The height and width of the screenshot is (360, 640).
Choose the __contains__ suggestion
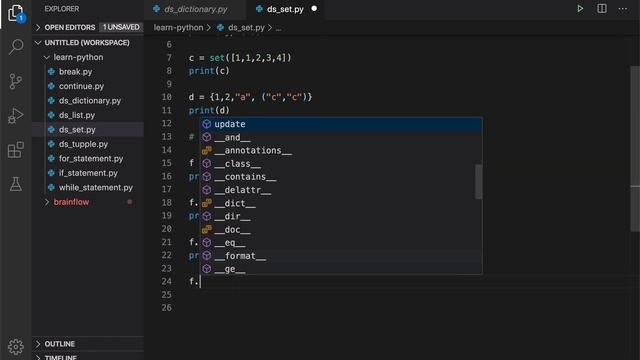pyautogui.click(x=341, y=177)
